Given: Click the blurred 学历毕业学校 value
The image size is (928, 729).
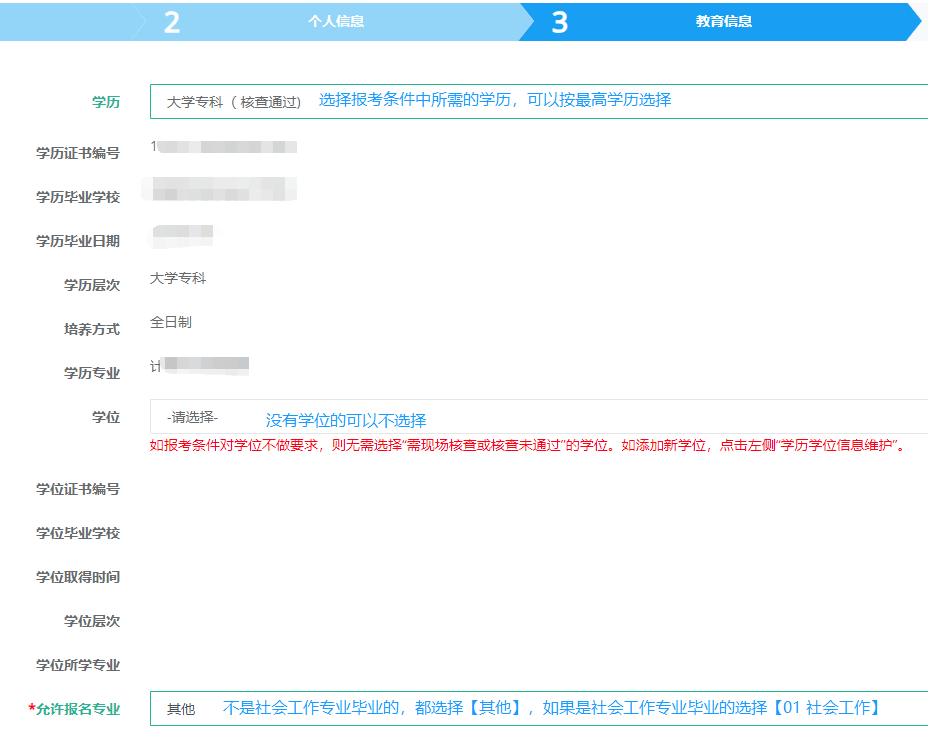Looking at the screenshot, I should pyautogui.click(x=222, y=190).
